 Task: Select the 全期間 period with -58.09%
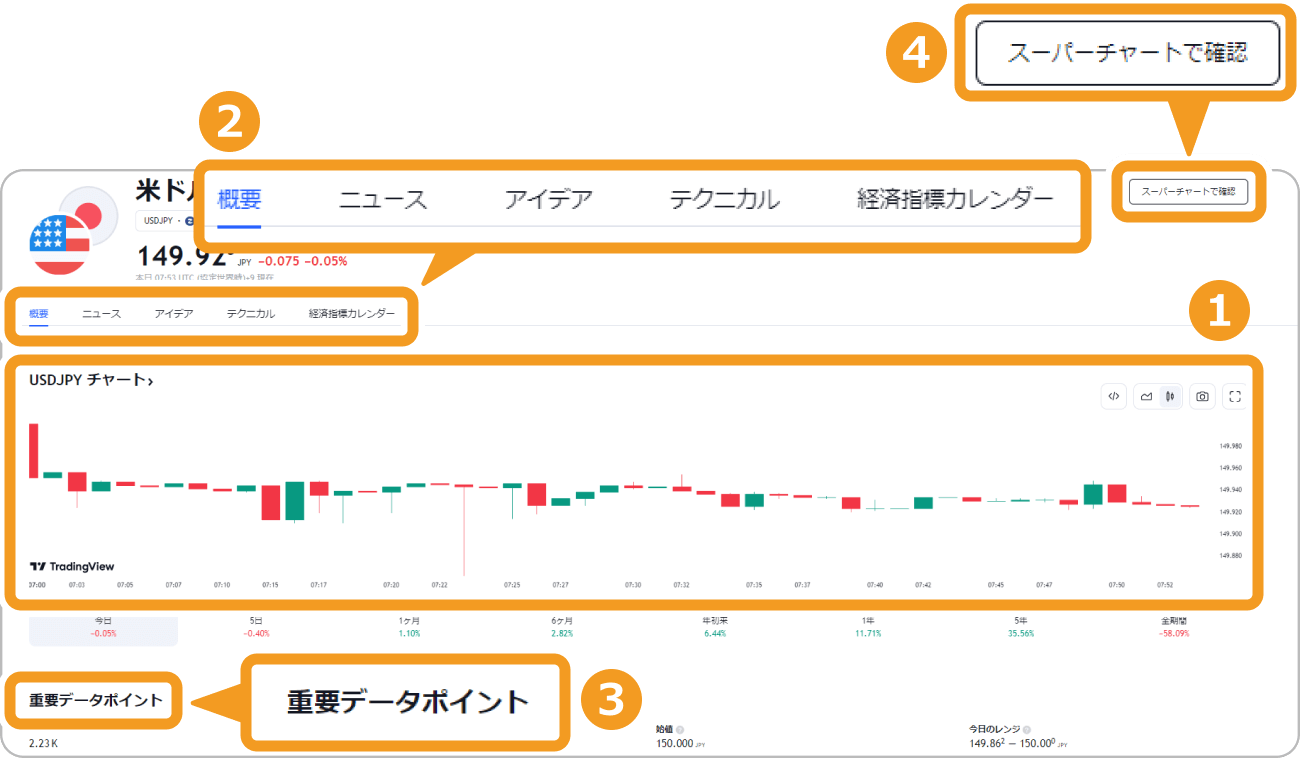[1174, 627]
